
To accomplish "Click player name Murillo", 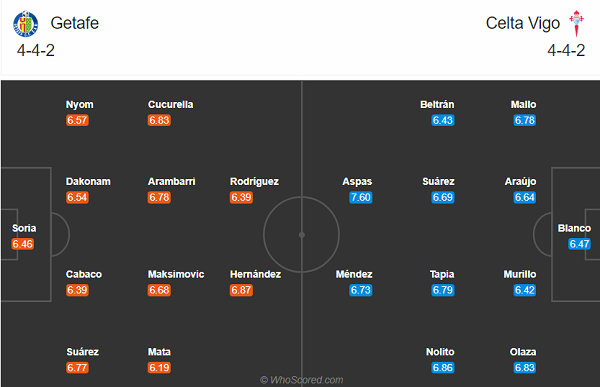I will [520, 274].
